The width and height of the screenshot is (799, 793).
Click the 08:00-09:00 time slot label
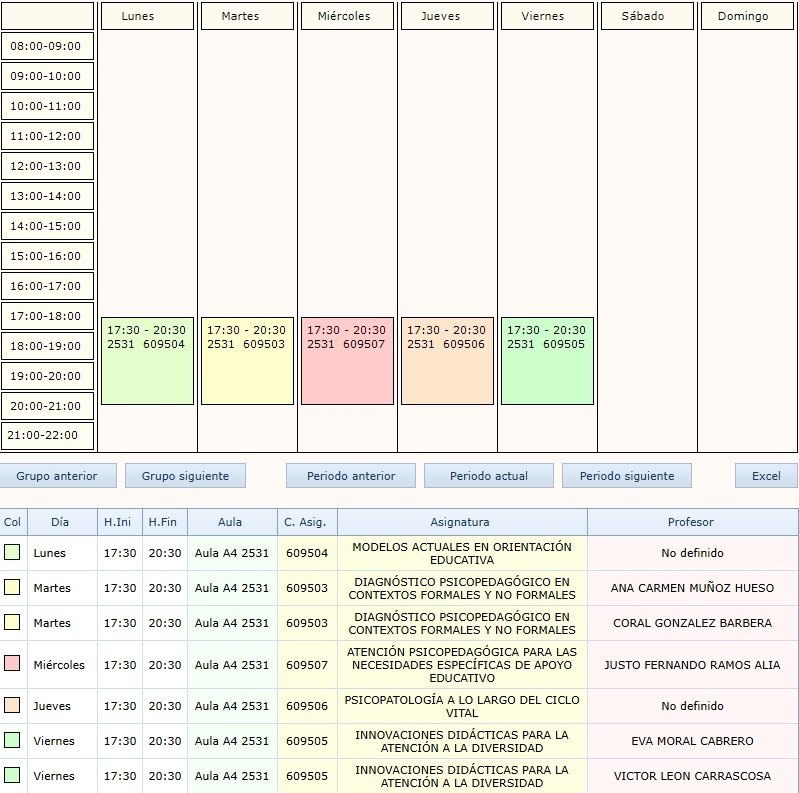click(47, 46)
